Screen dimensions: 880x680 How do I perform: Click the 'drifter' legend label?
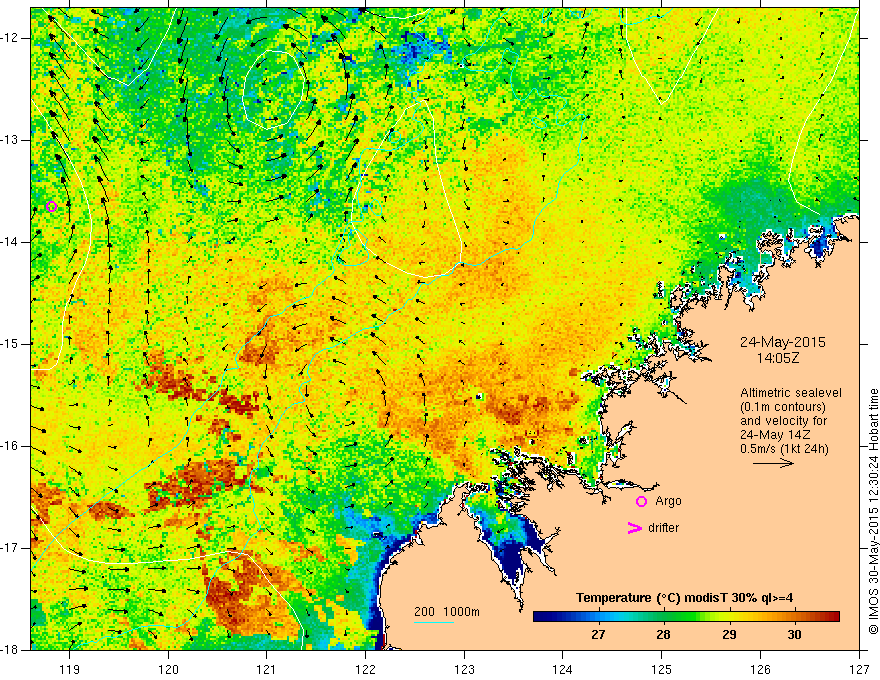663,528
